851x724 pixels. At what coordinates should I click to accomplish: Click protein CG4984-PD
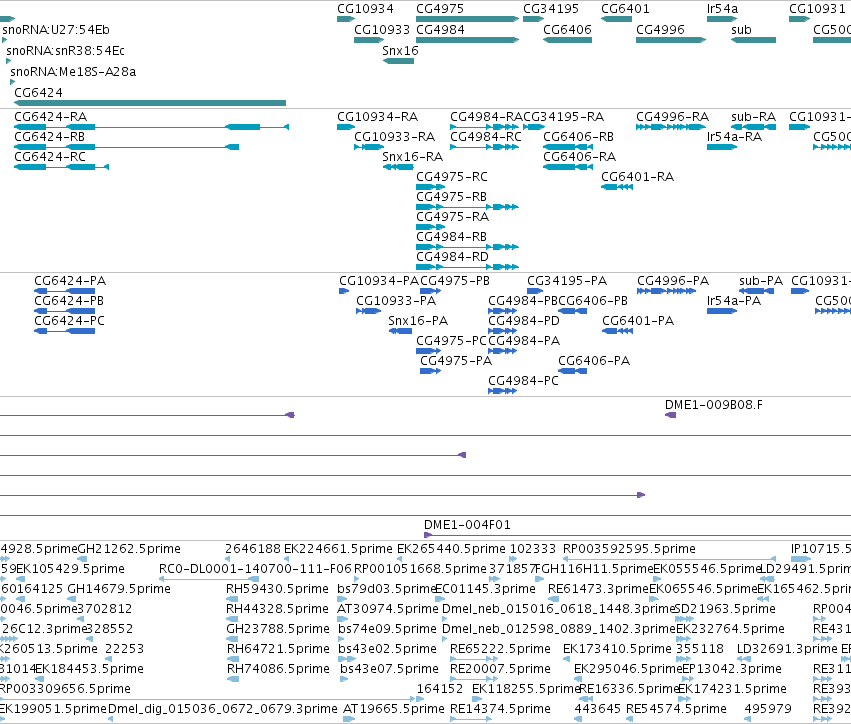(502, 332)
